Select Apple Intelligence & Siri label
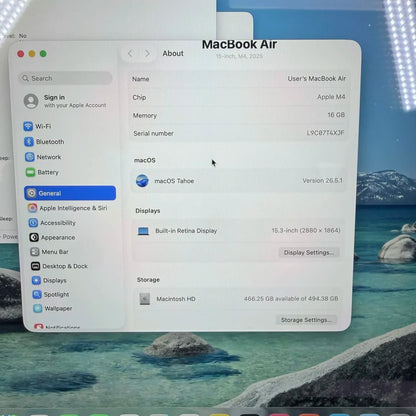The height and width of the screenshot is (416, 416). (x=73, y=208)
